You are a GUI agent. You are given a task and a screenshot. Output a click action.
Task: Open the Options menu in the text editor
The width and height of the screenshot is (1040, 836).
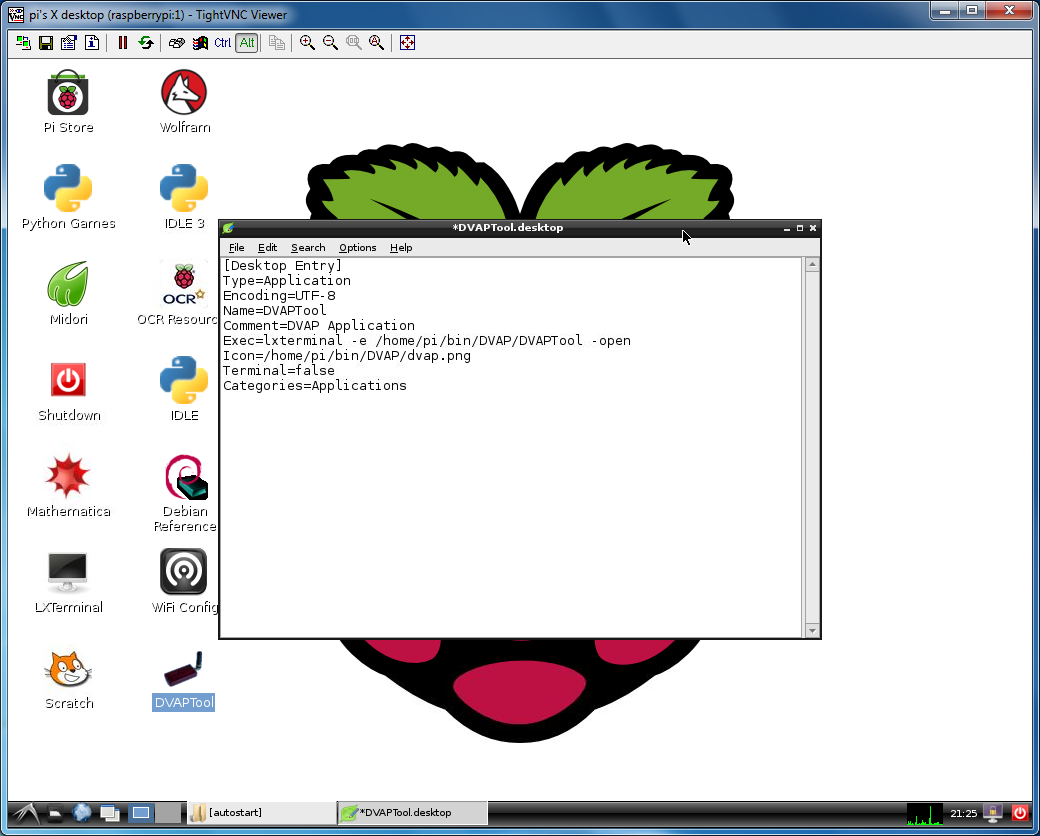(358, 247)
